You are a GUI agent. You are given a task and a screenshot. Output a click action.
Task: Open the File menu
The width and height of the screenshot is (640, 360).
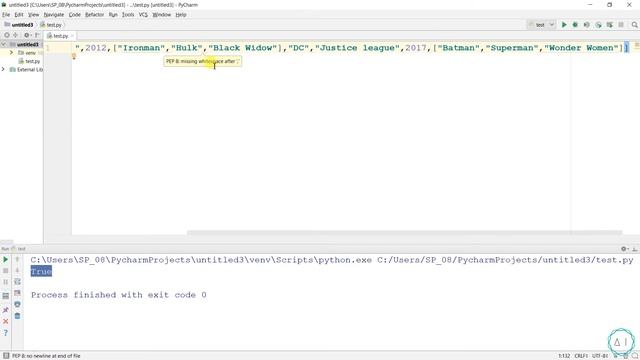point(6,15)
